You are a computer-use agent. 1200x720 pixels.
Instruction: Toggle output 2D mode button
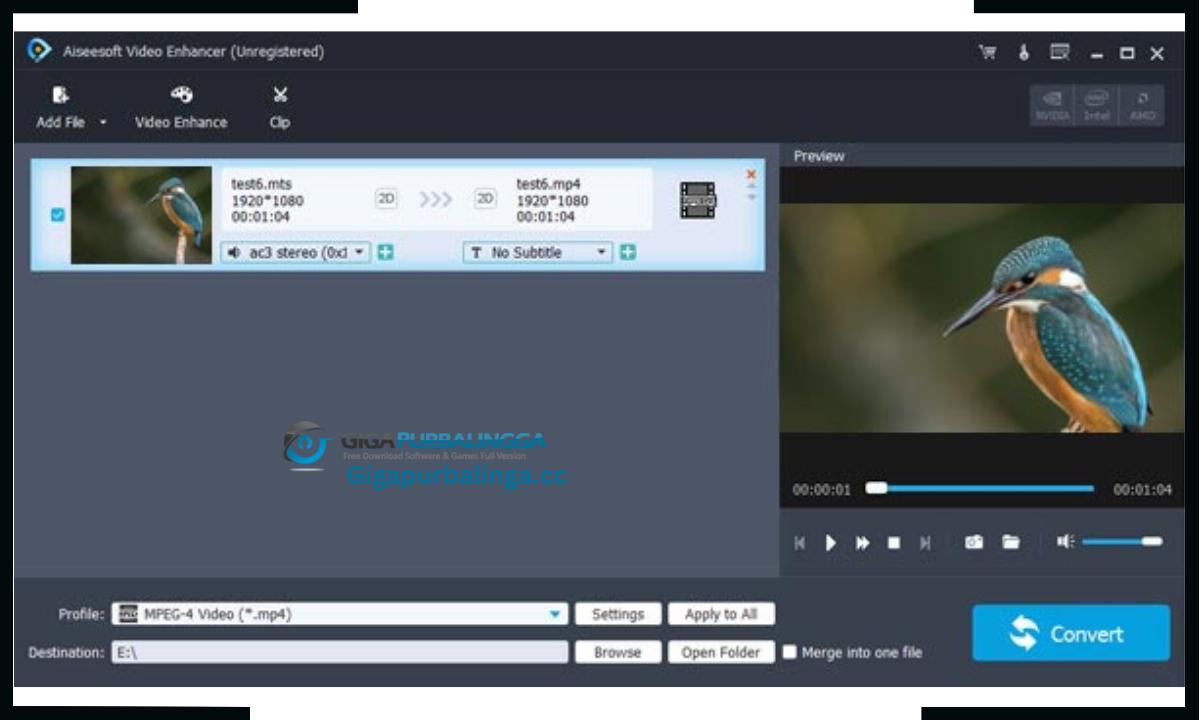point(485,199)
